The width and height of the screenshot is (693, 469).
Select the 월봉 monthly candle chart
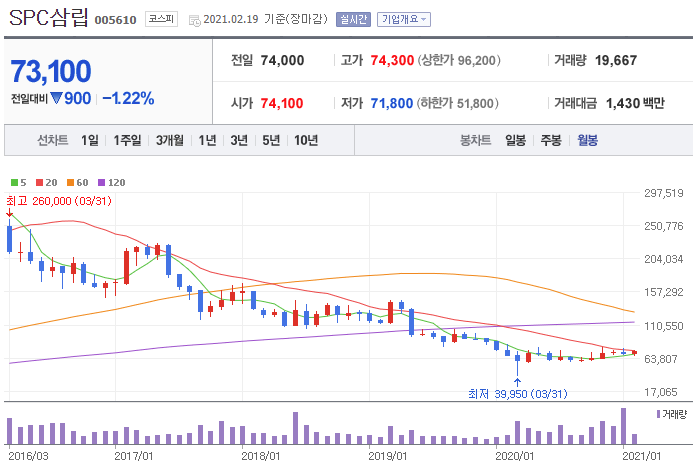587,141
